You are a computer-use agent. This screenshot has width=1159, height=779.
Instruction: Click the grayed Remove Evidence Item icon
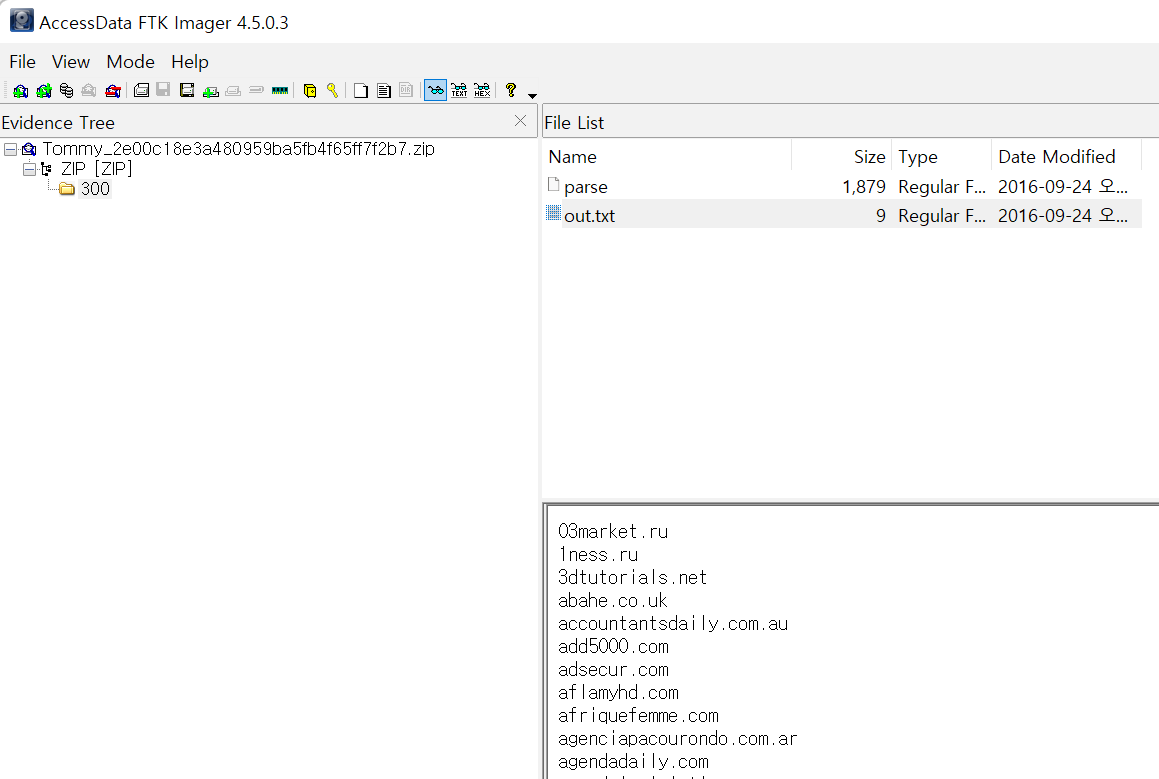point(89,90)
